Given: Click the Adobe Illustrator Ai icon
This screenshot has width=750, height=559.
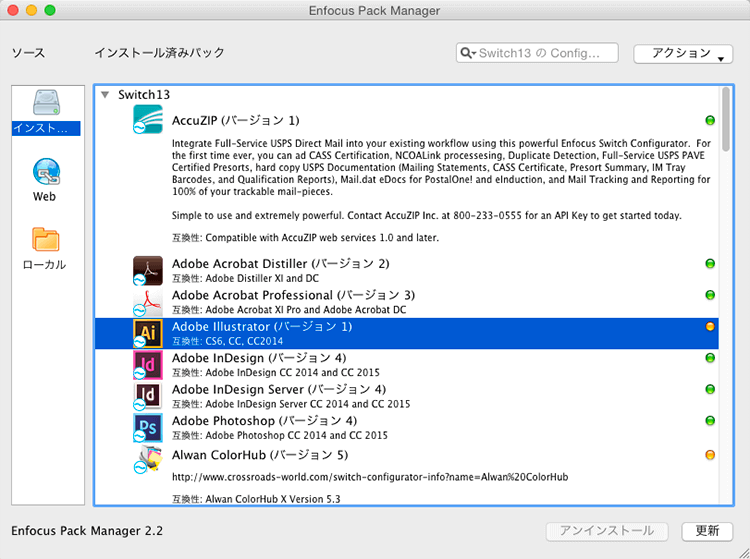Looking at the screenshot, I should [148, 333].
